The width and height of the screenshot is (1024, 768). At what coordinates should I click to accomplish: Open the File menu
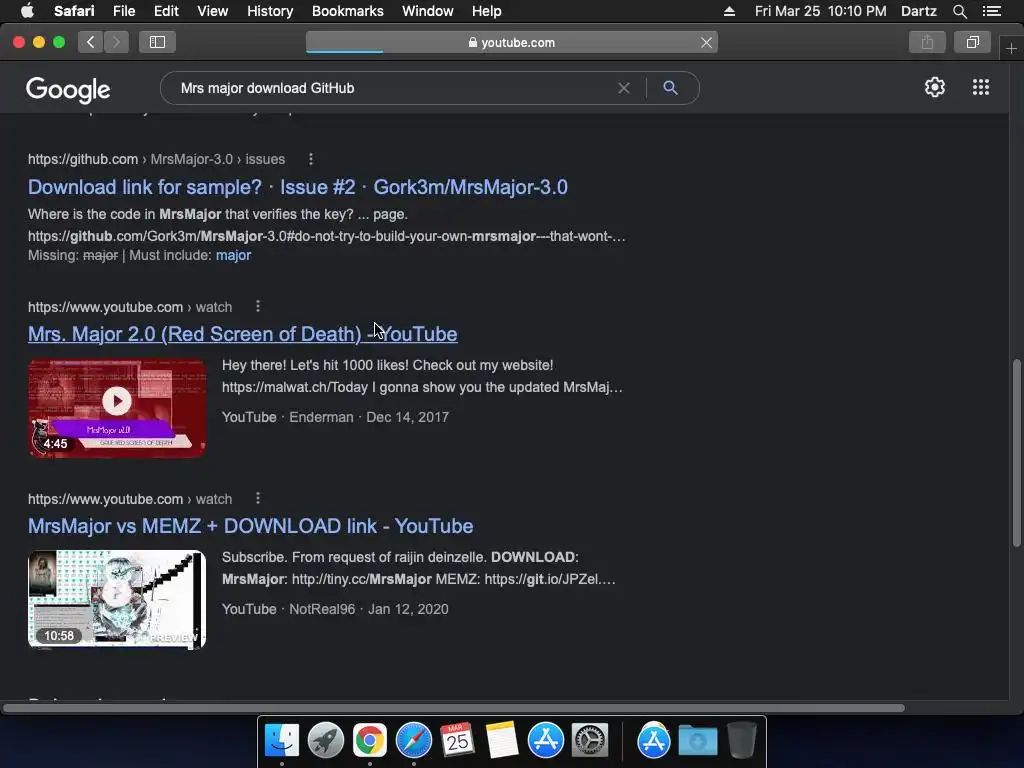pyautogui.click(x=123, y=11)
